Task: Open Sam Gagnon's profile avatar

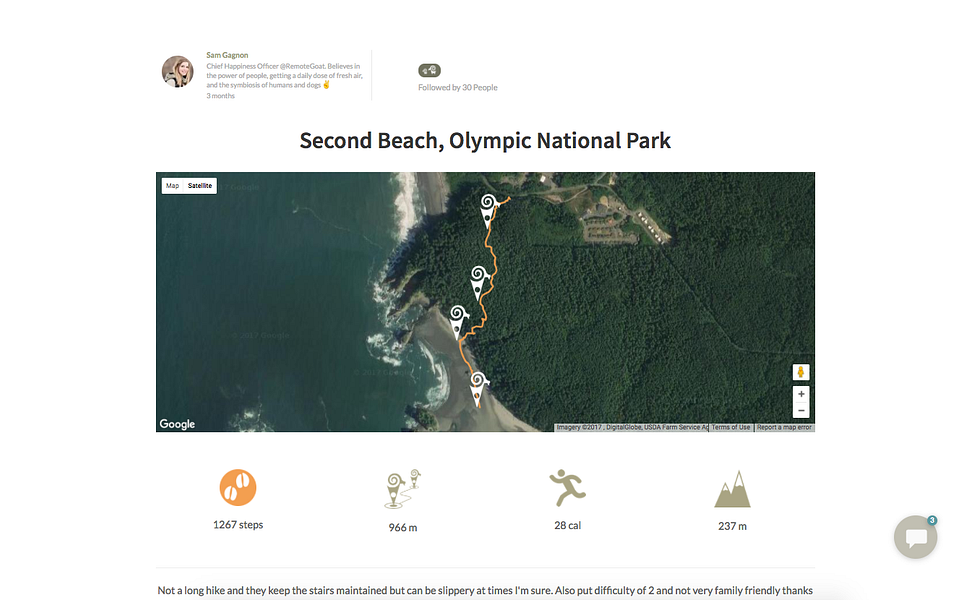Action: 177,71
